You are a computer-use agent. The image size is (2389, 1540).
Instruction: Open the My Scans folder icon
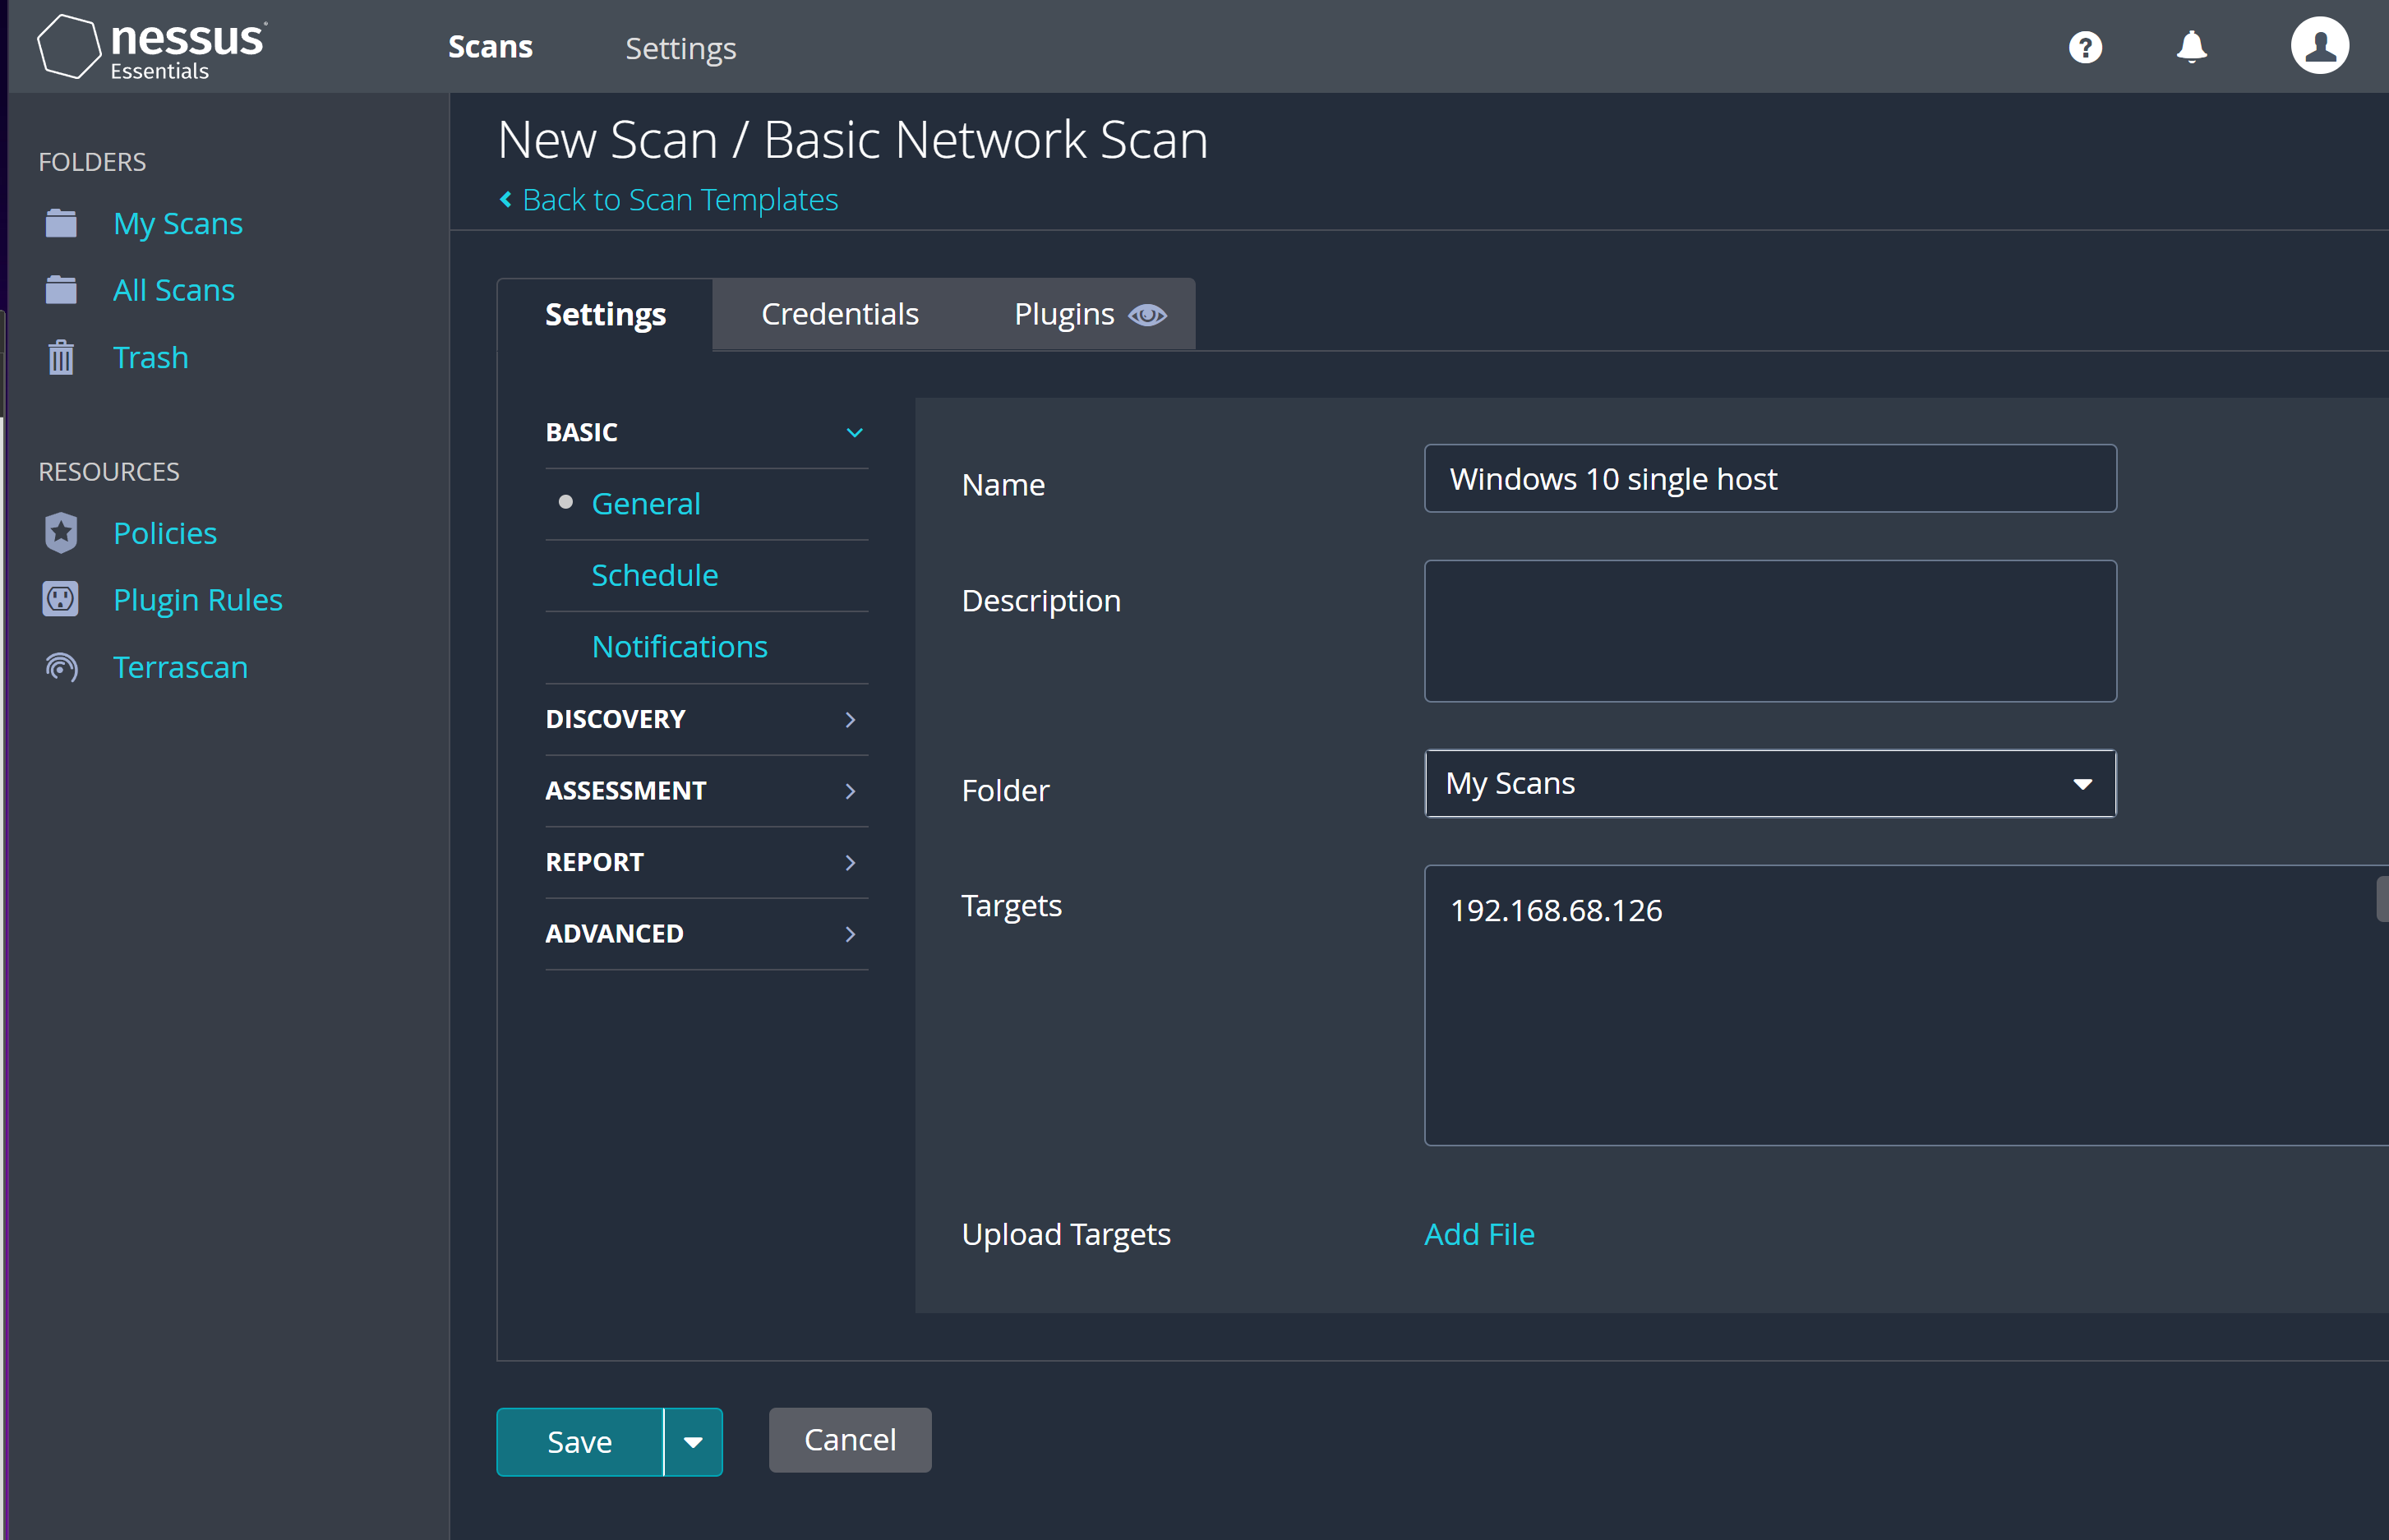point(61,222)
